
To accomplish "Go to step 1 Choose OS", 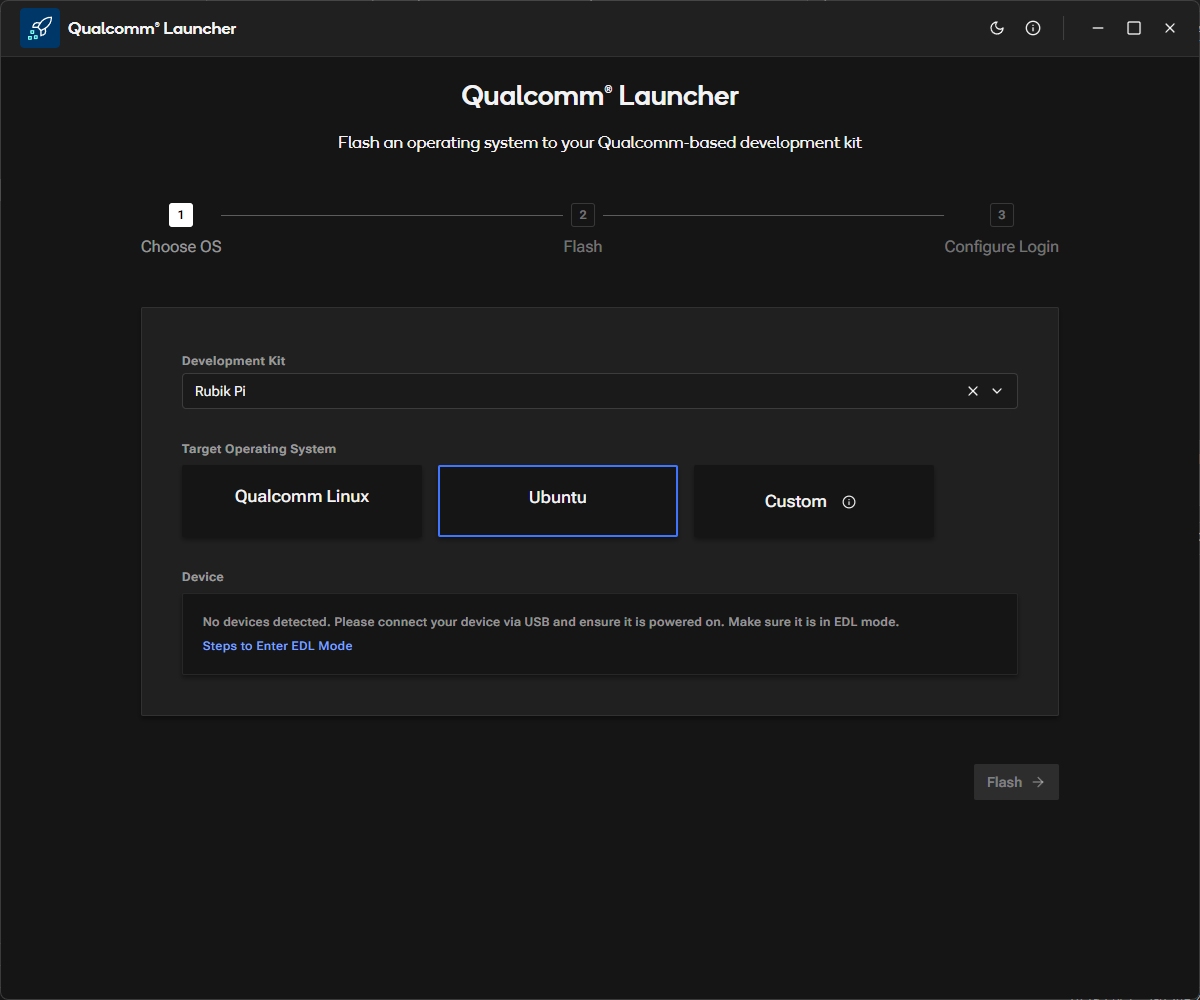I will pyautogui.click(x=181, y=246).
